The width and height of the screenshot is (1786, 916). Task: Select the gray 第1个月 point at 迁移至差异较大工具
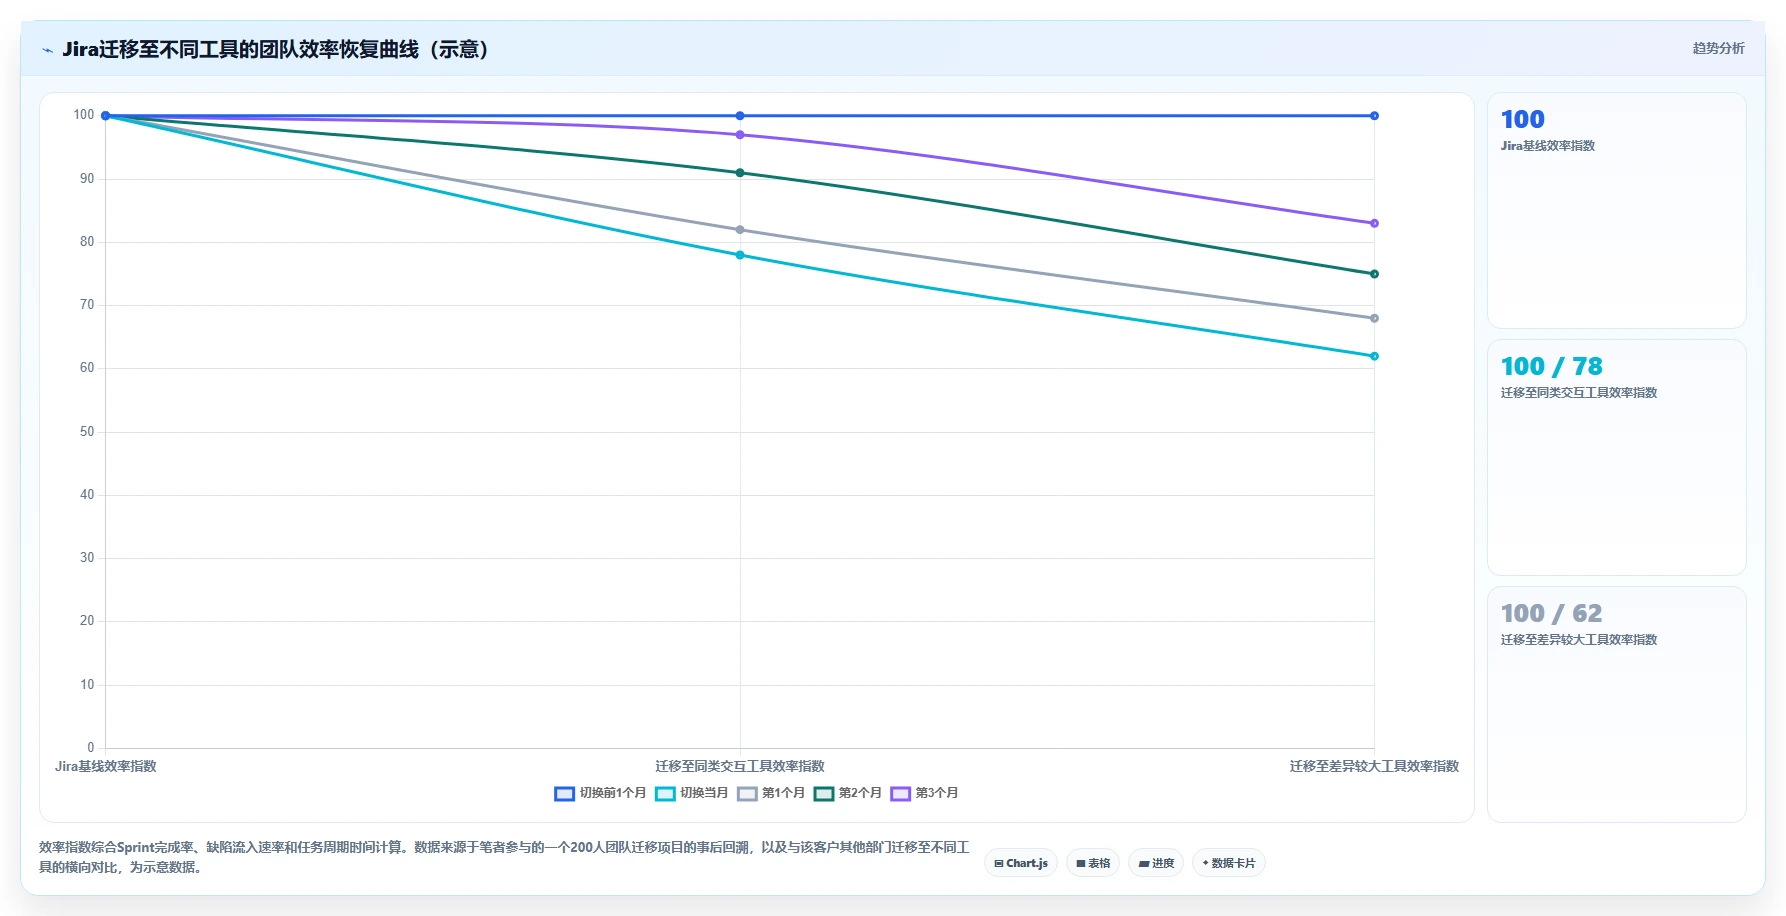(x=1374, y=318)
